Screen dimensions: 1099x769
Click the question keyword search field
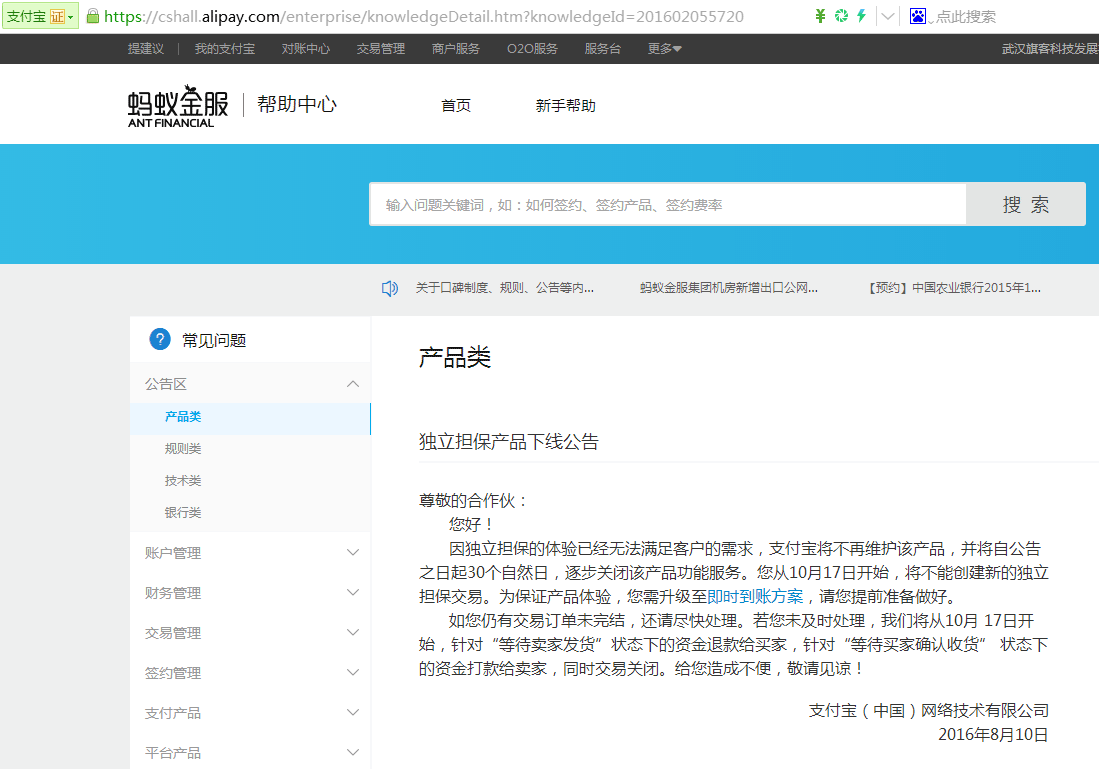(667, 205)
